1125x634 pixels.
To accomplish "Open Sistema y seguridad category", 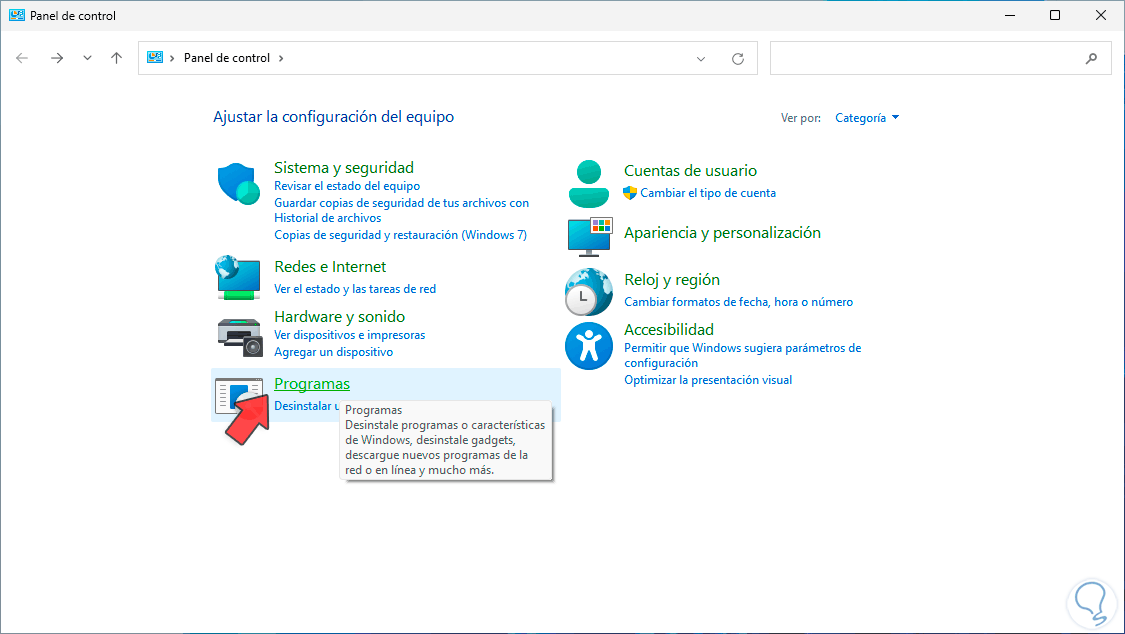I will (344, 168).
